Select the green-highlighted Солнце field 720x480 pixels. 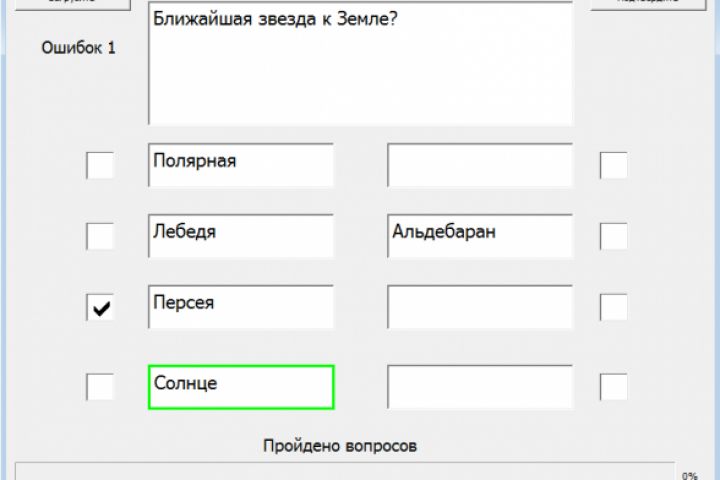[x=240, y=387]
